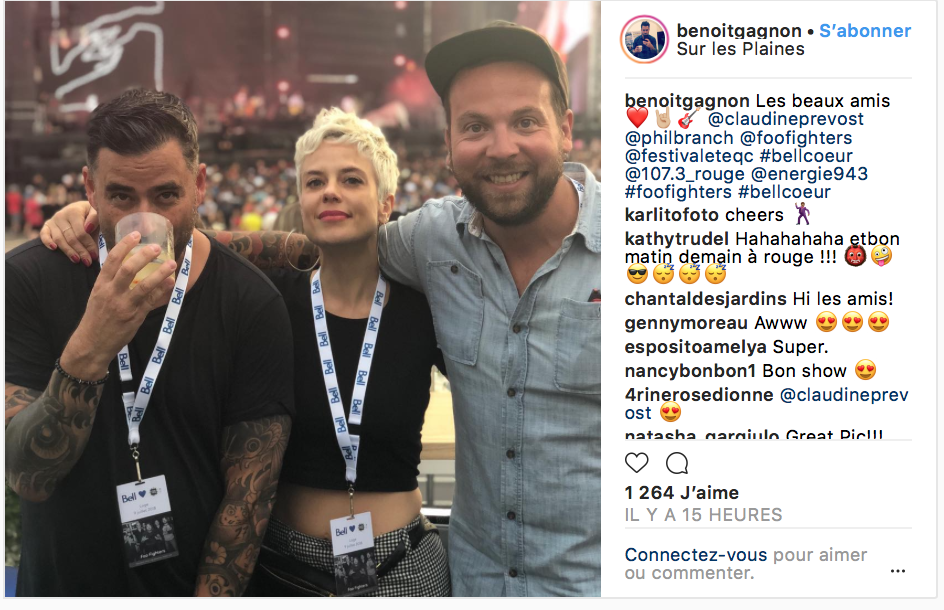Open the three-dot more options menu
This screenshot has width=944, height=610.
tap(898, 571)
